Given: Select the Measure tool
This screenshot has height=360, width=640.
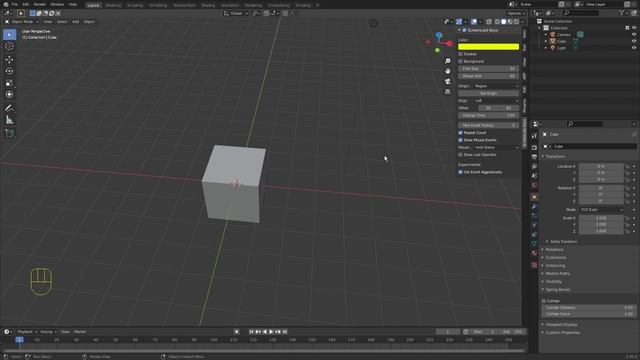Looking at the screenshot, I should (9, 120).
